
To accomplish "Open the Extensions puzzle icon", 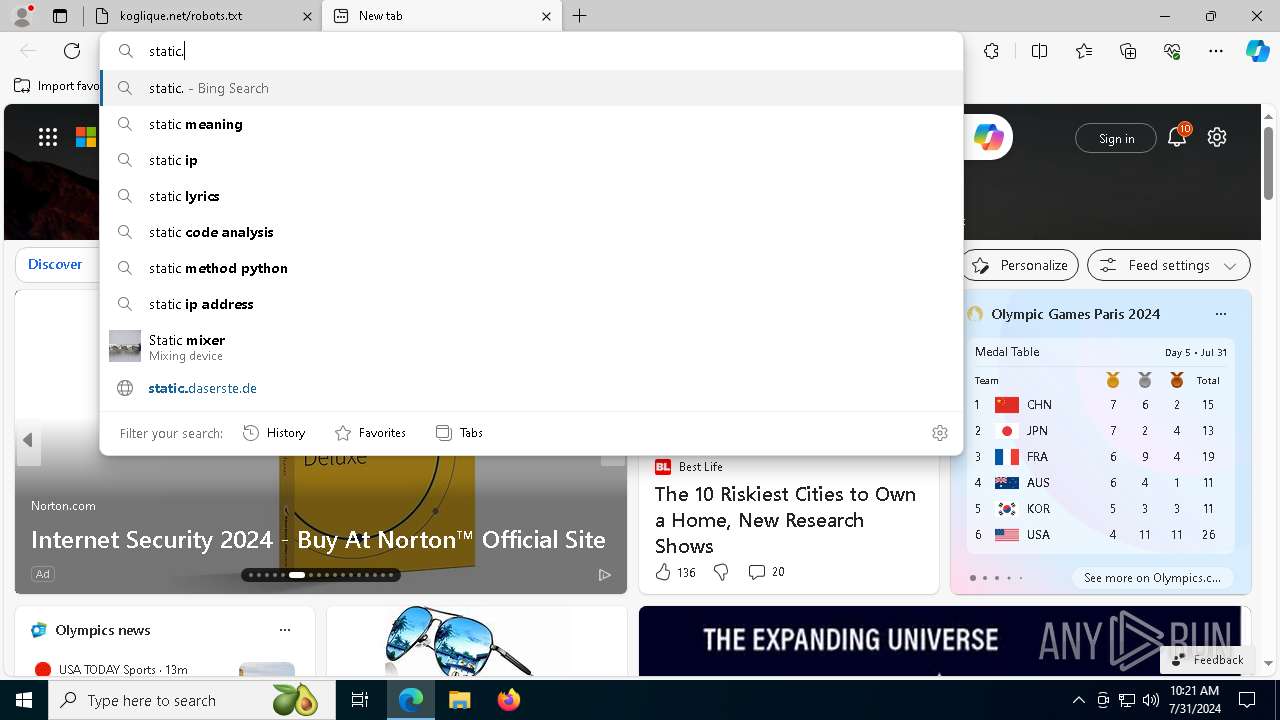I will pyautogui.click(x=991, y=51).
